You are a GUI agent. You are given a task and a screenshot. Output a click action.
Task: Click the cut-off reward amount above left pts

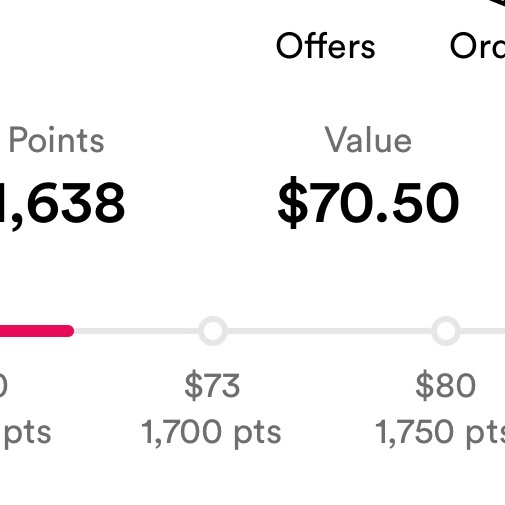point(3,386)
